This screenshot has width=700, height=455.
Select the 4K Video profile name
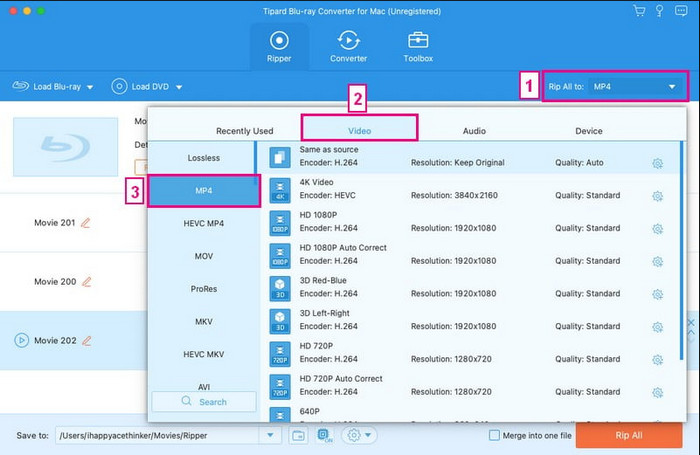point(317,182)
